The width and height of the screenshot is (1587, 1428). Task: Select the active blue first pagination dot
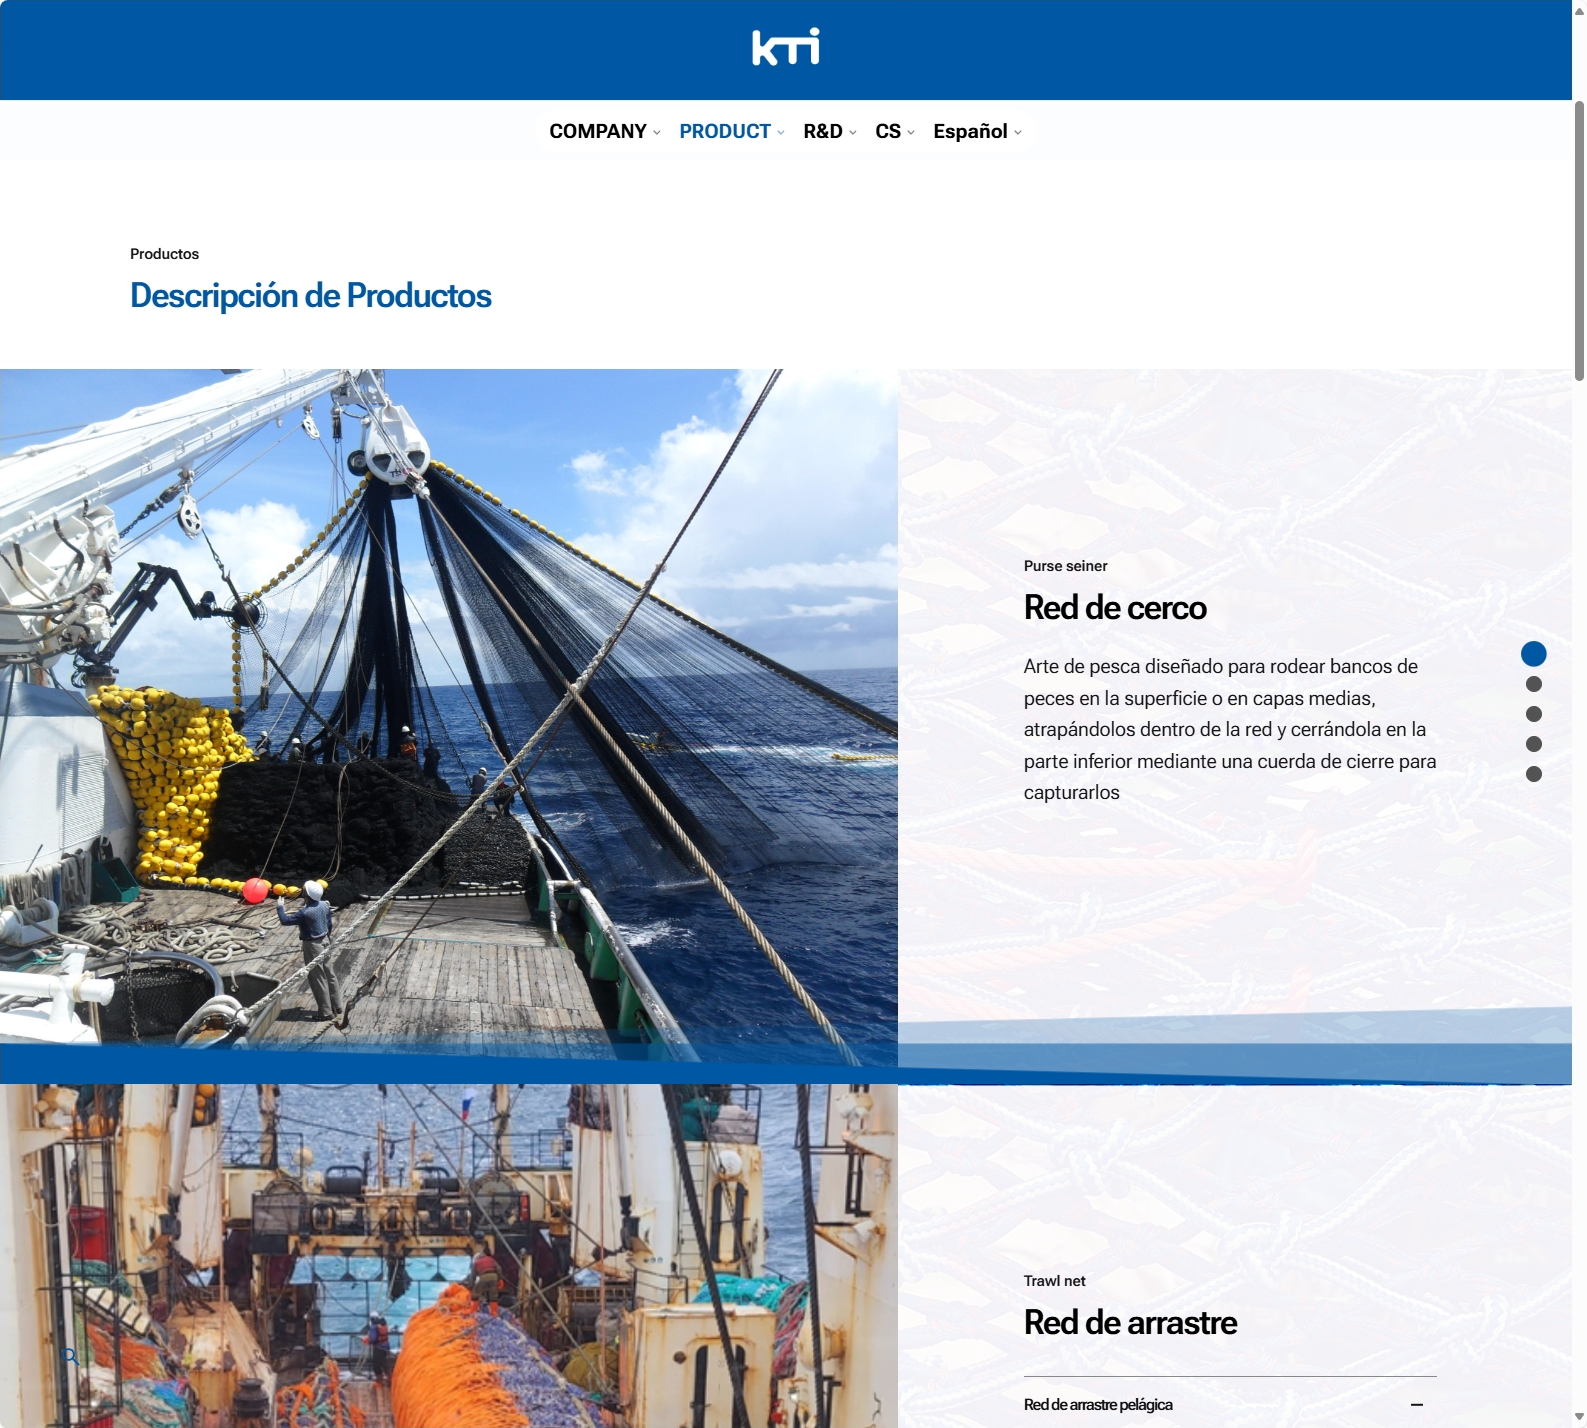coord(1533,654)
